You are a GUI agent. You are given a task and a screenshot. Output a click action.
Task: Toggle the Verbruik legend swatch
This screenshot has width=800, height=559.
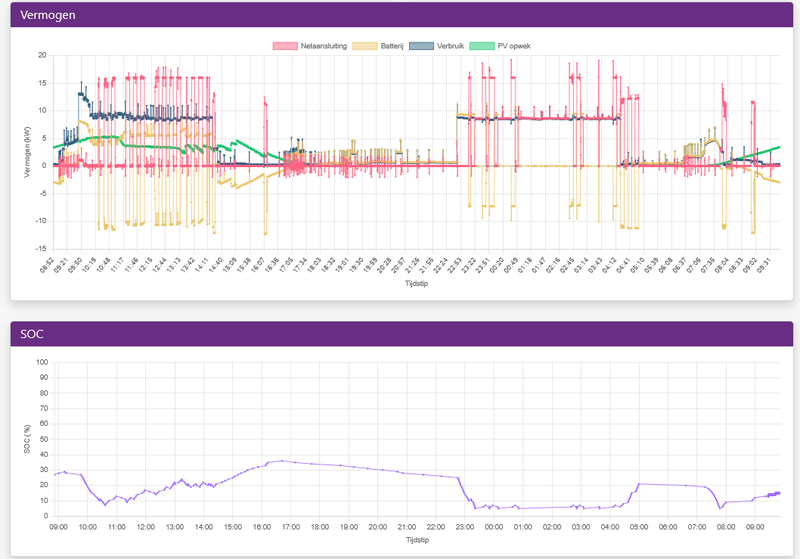point(421,46)
